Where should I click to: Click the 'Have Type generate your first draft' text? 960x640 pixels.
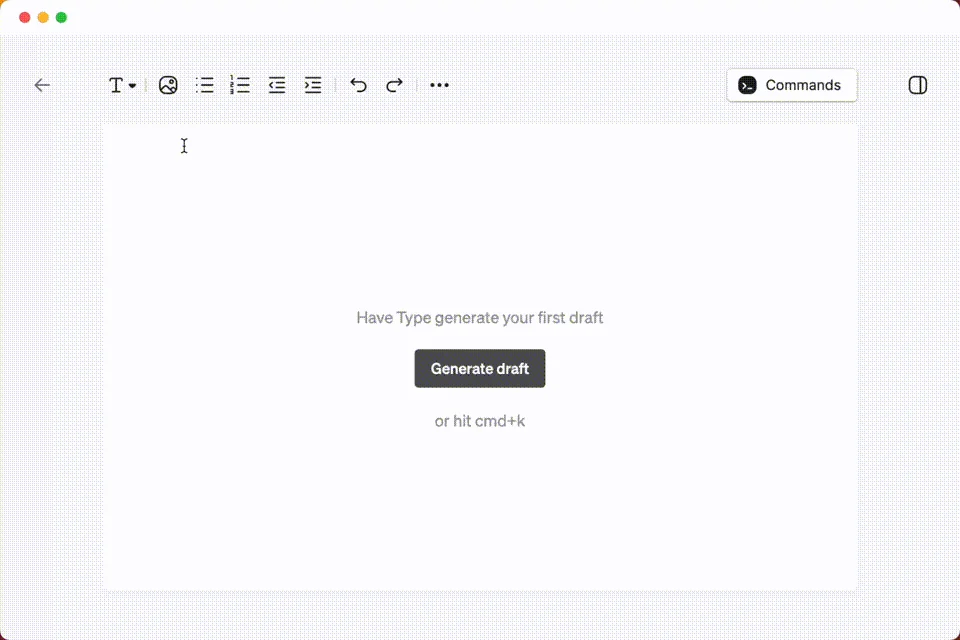pyautogui.click(x=480, y=317)
